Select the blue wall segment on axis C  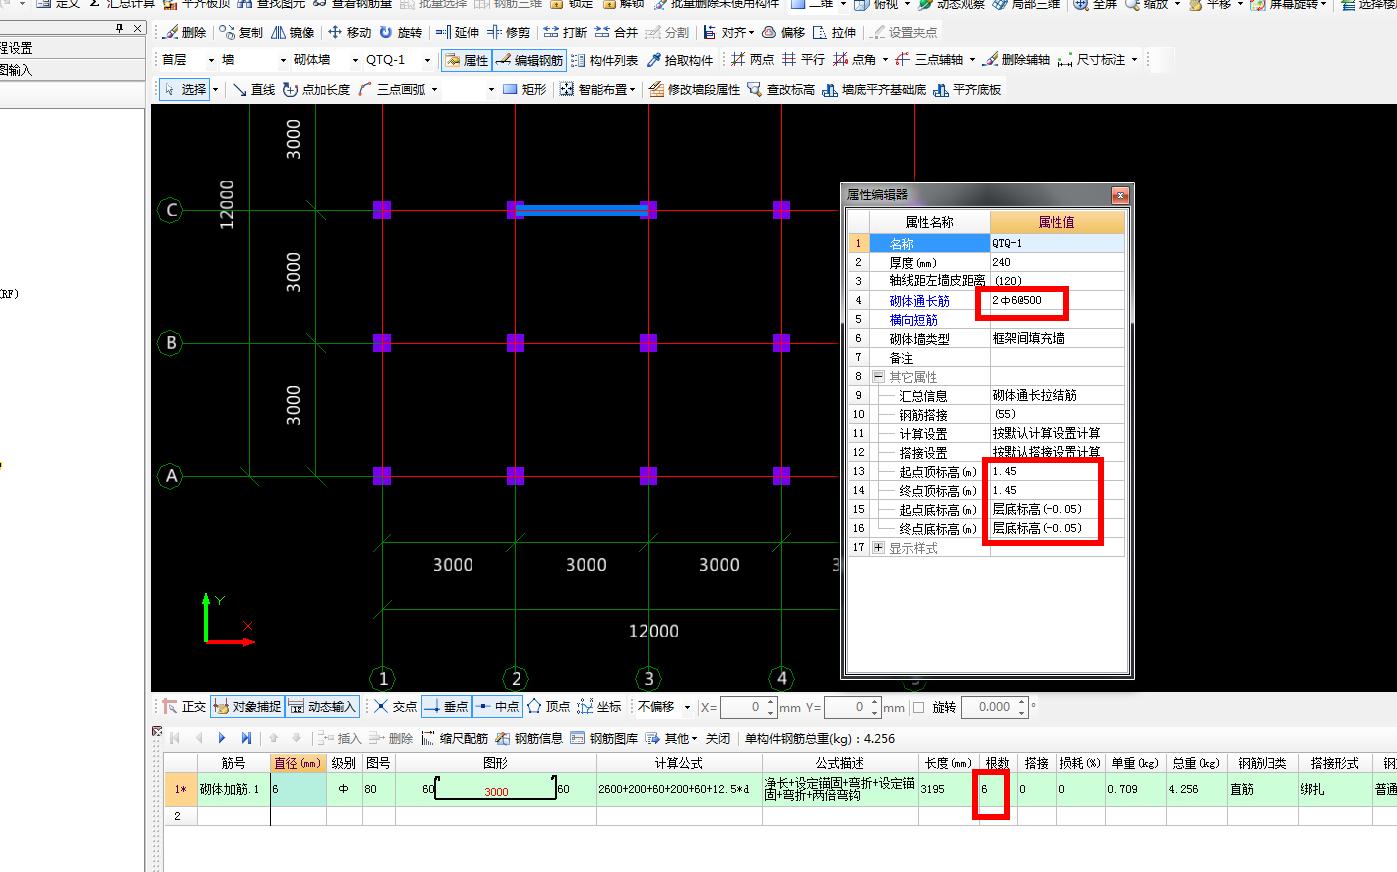click(582, 210)
